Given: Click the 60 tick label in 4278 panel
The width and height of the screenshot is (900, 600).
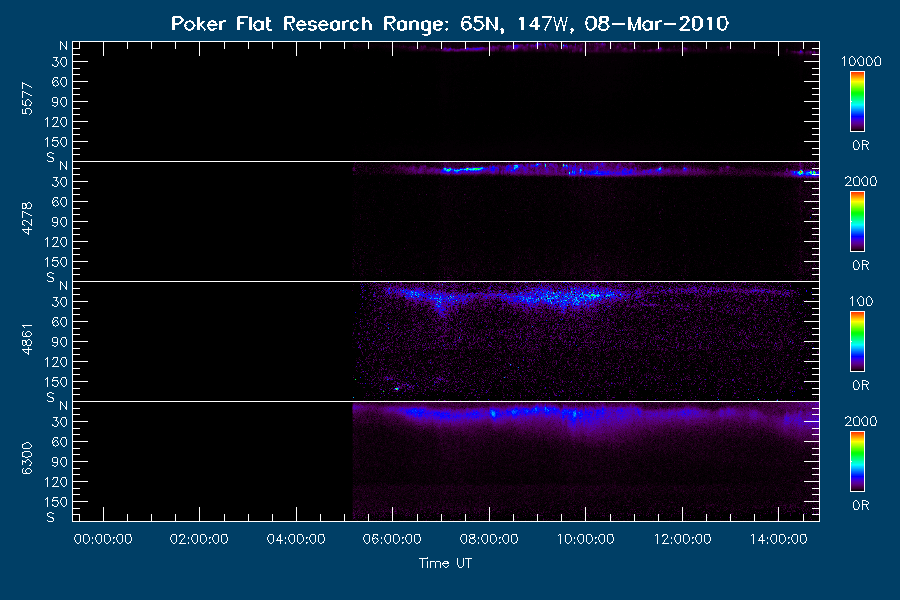Looking at the screenshot, I should coord(60,202).
